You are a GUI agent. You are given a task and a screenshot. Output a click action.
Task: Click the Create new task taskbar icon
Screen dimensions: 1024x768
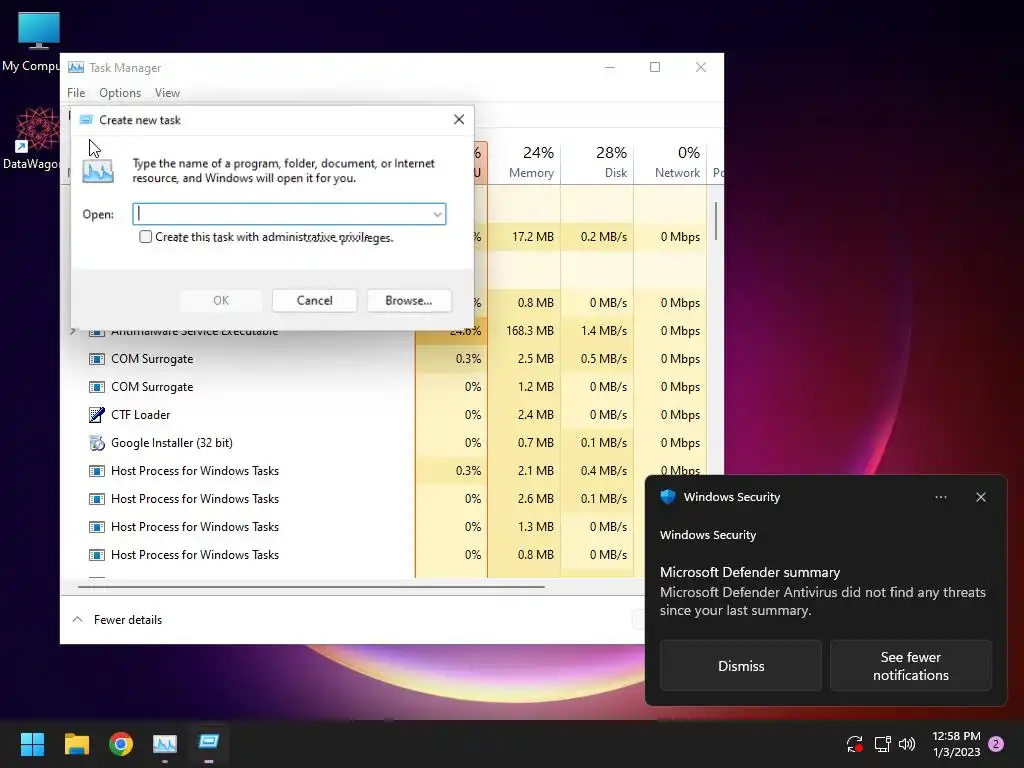click(209, 744)
